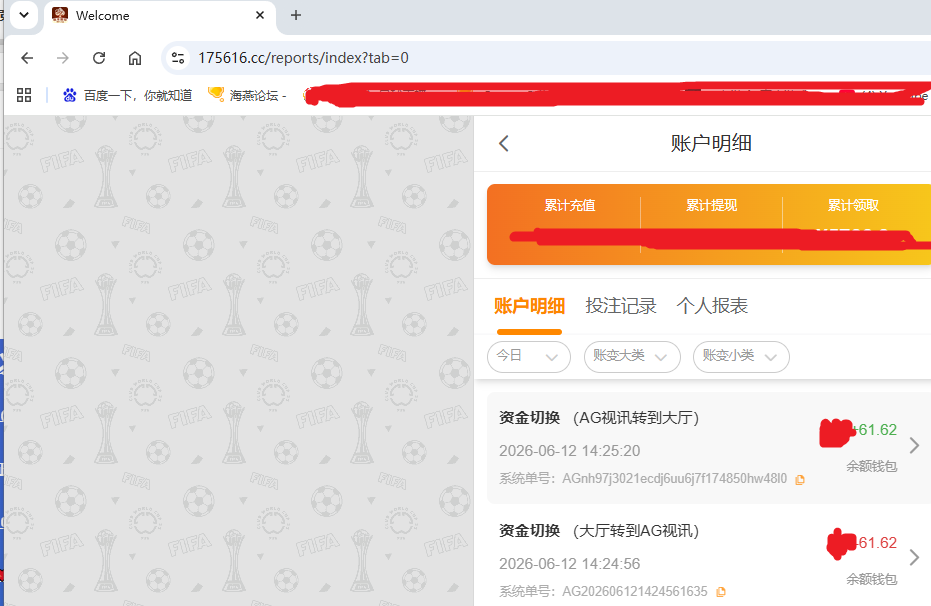Click the browser forward arrow

(x=62, y=58)
